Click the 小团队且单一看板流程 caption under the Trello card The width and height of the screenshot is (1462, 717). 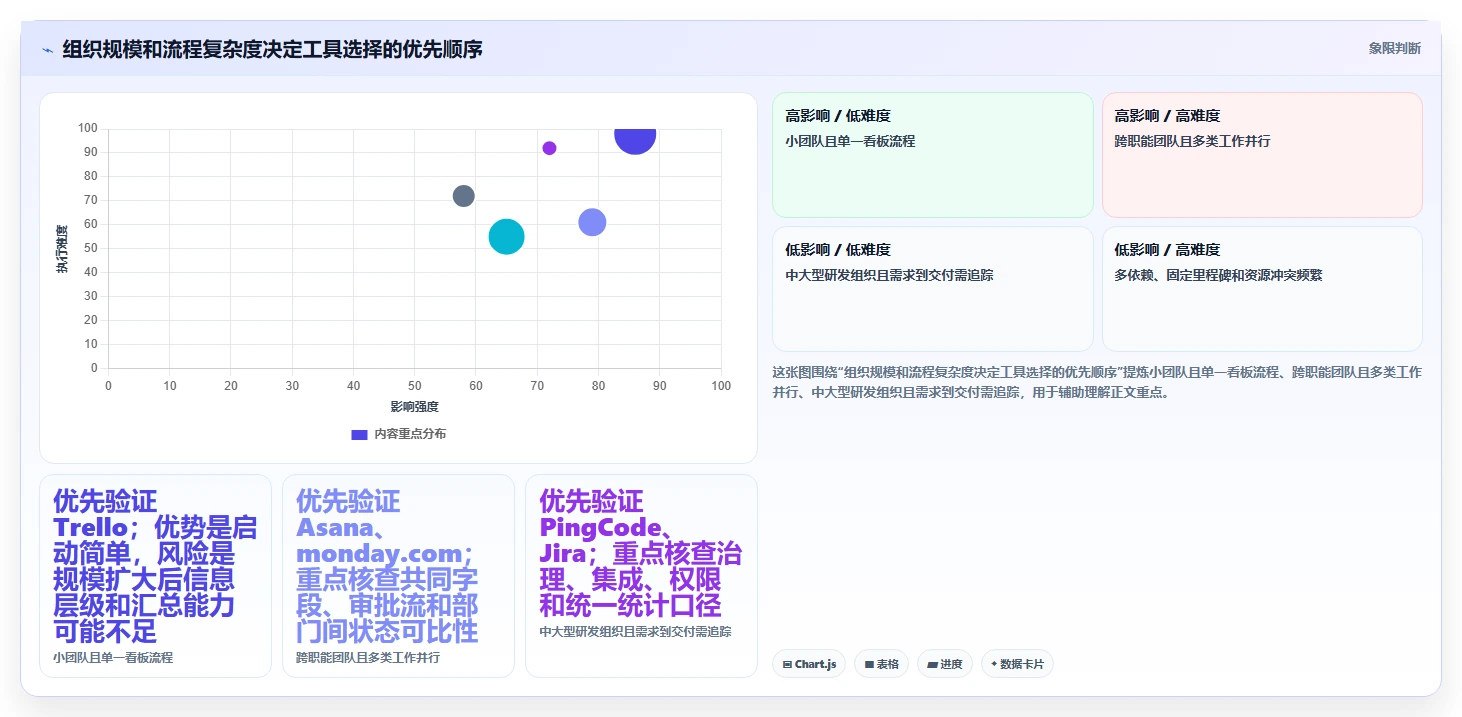113,658
